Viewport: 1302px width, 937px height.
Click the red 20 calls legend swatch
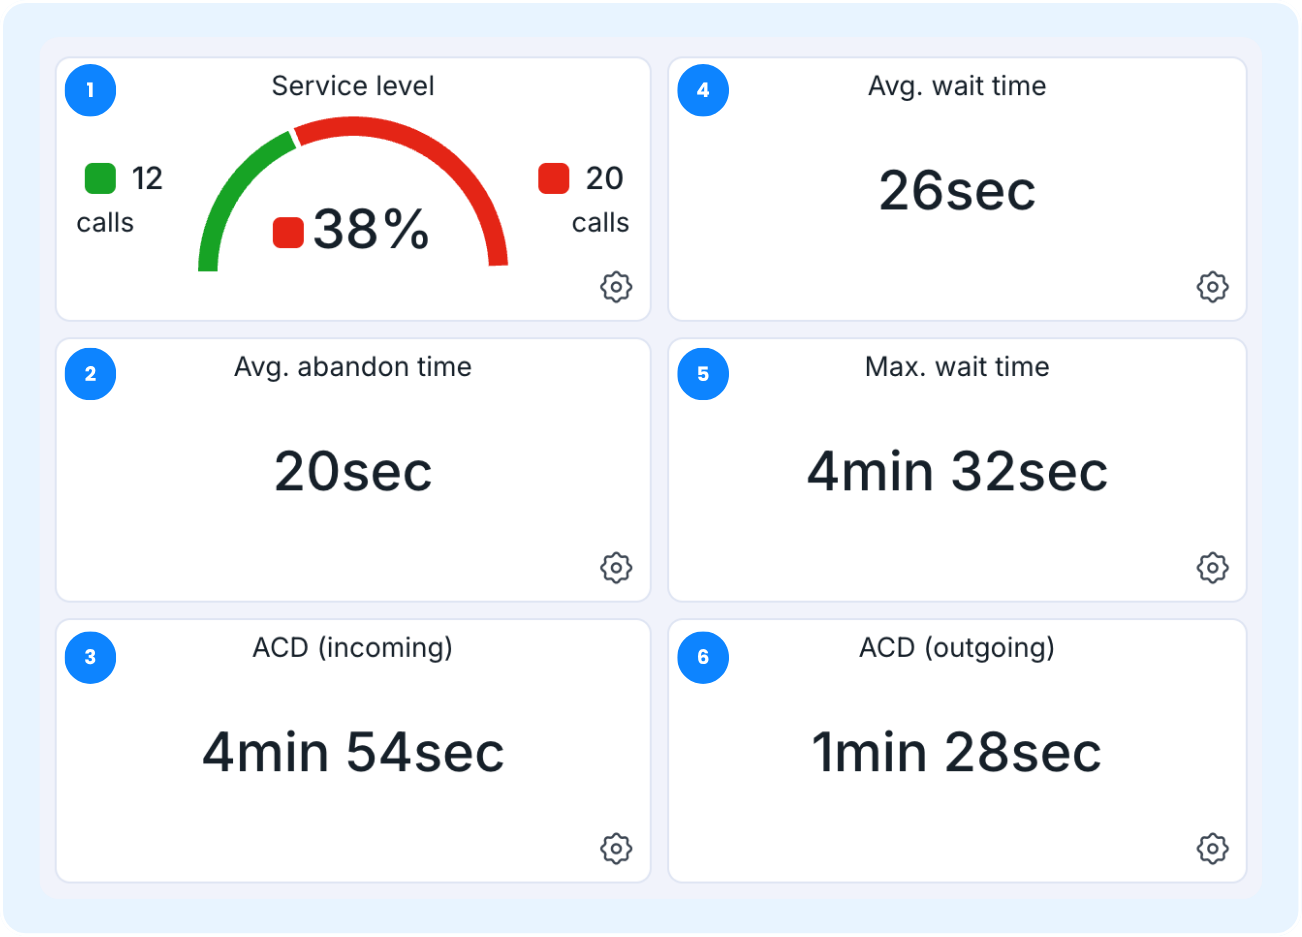[553, 178]
